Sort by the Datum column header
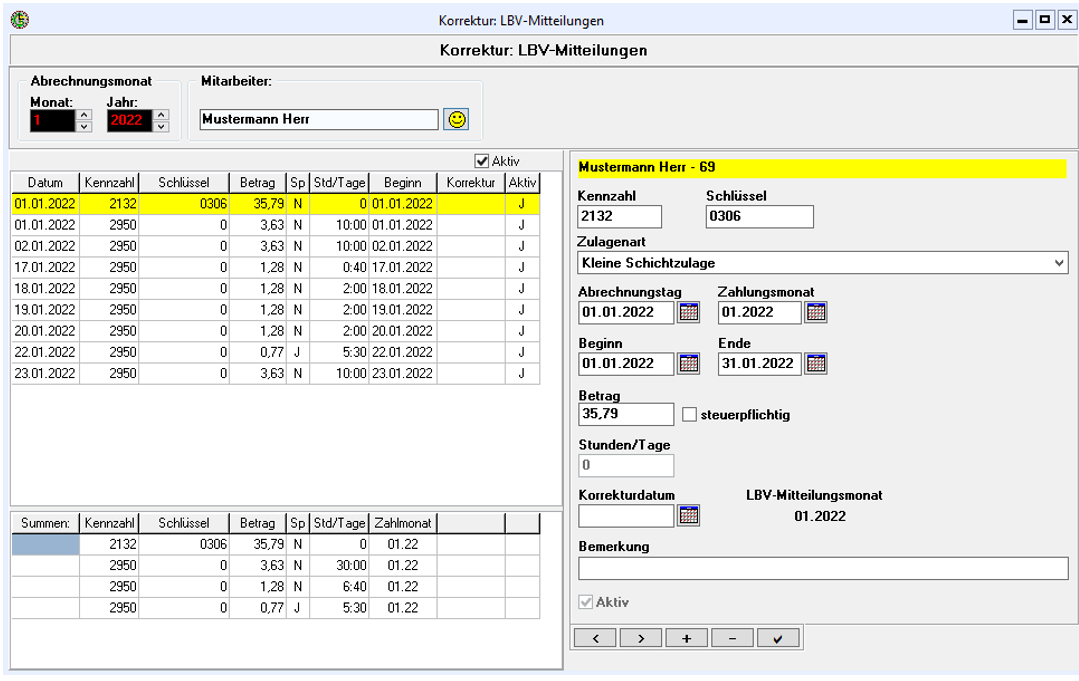Image resolution: width=1079 pixels, height=681 pixels. [45, 183]
